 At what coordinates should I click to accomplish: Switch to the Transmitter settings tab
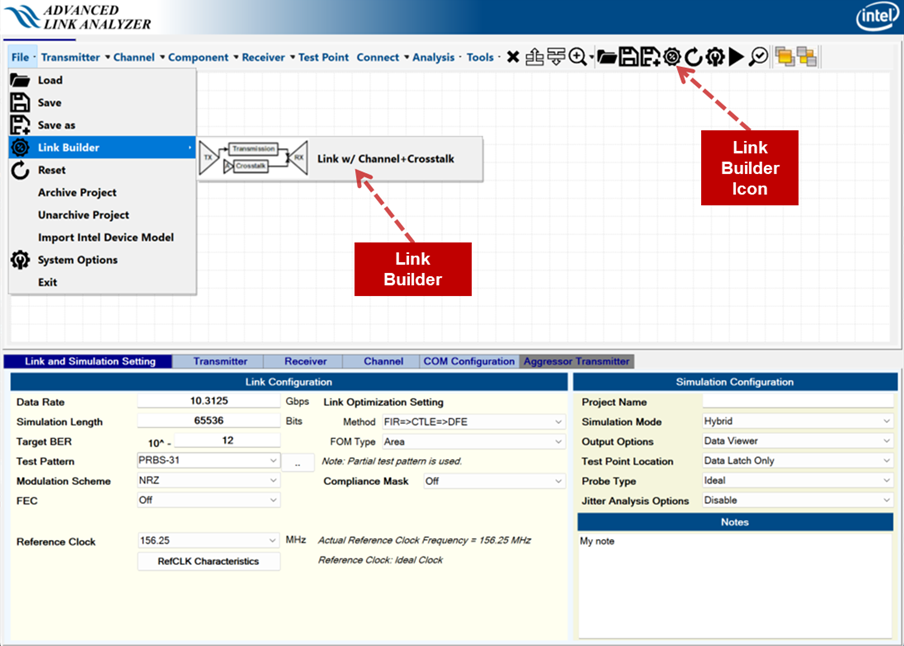(219, 362)
